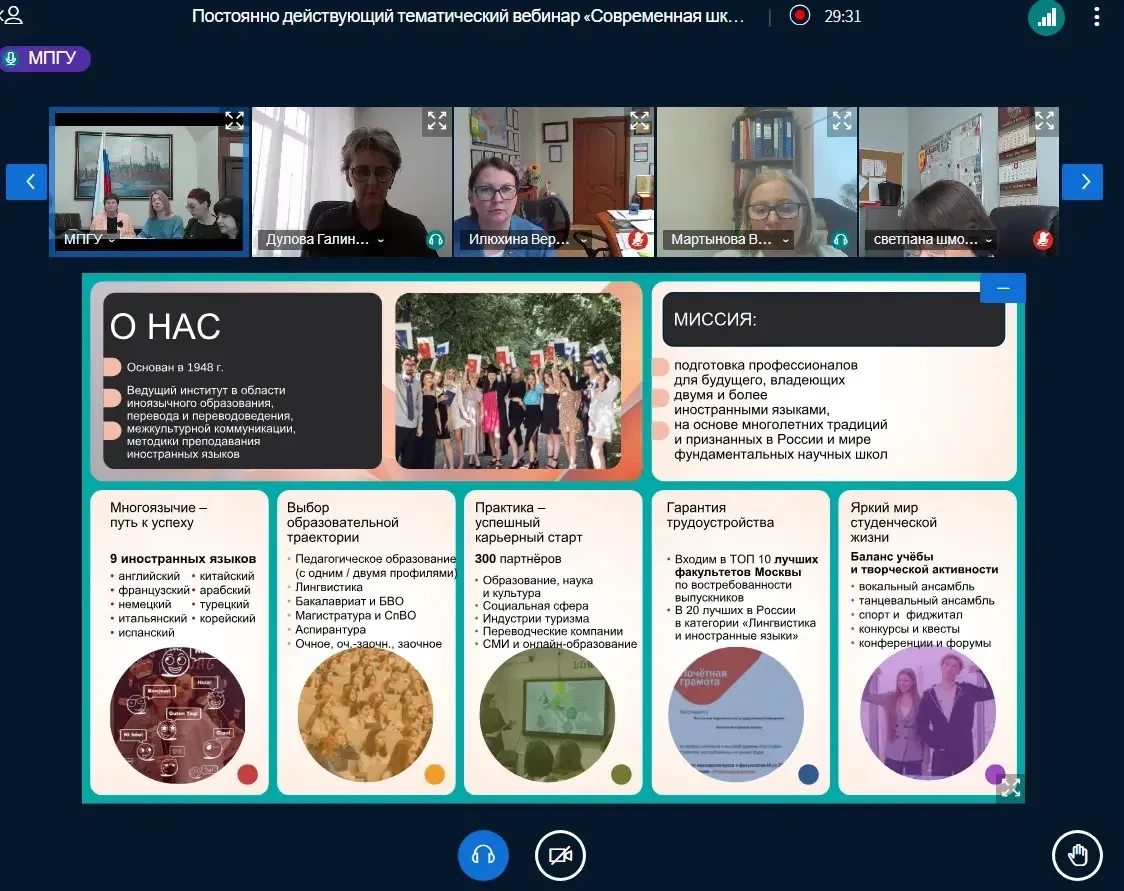The height and width of the screenshot is (891, 1124).
Task: Click светлана шмо muted microphone icon
Action: pos(1043,240)
